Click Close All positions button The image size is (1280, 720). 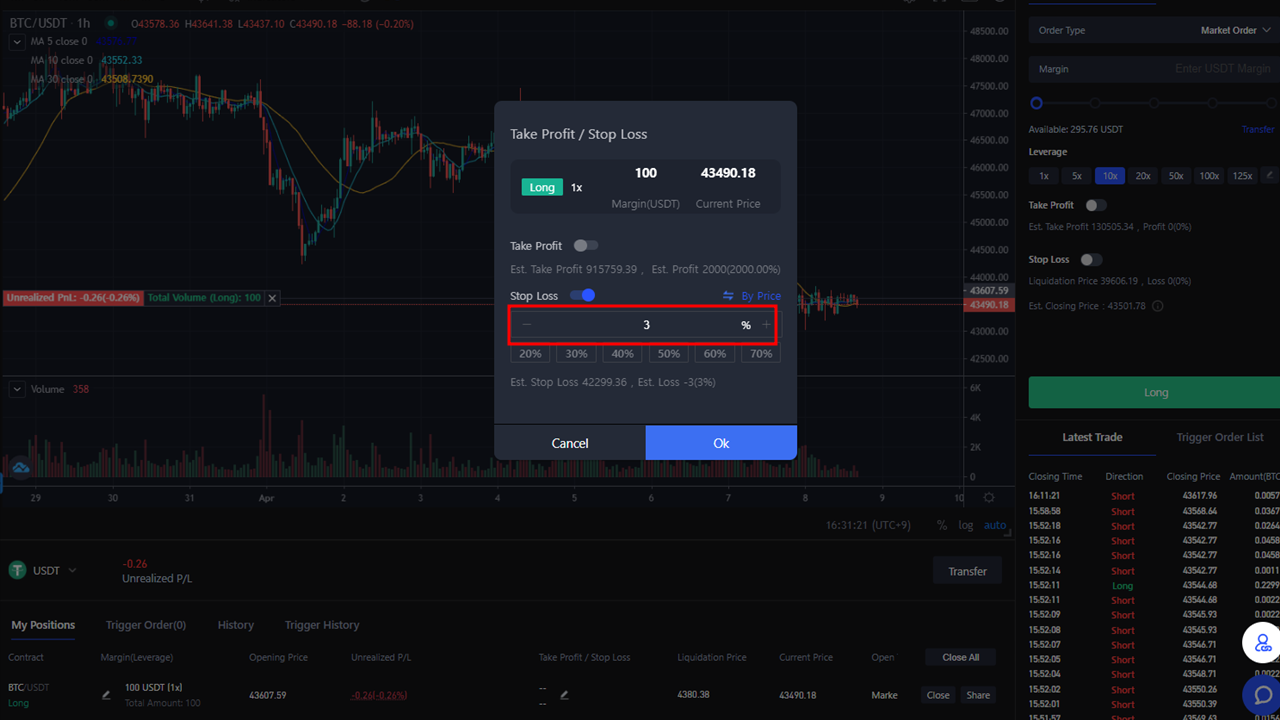pyautogui.click(x=960, y=657)
